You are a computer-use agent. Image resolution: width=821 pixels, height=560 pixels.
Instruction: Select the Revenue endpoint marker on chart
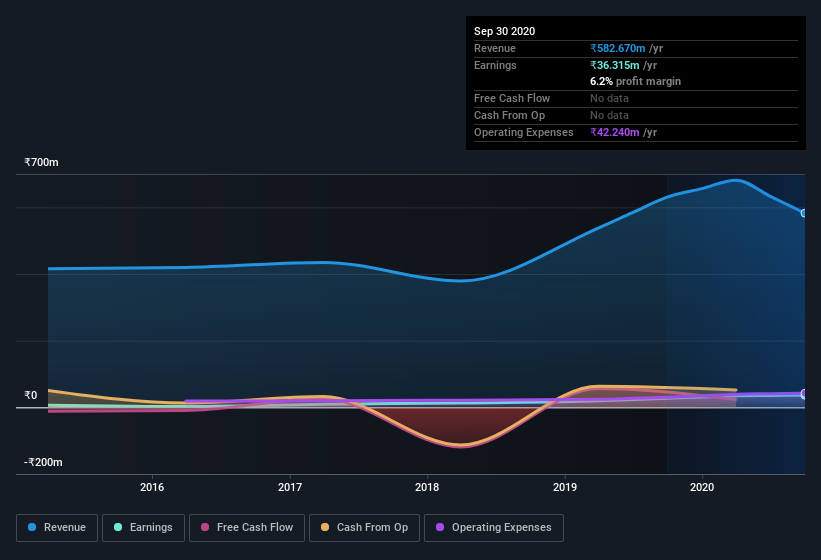[804, 213]
